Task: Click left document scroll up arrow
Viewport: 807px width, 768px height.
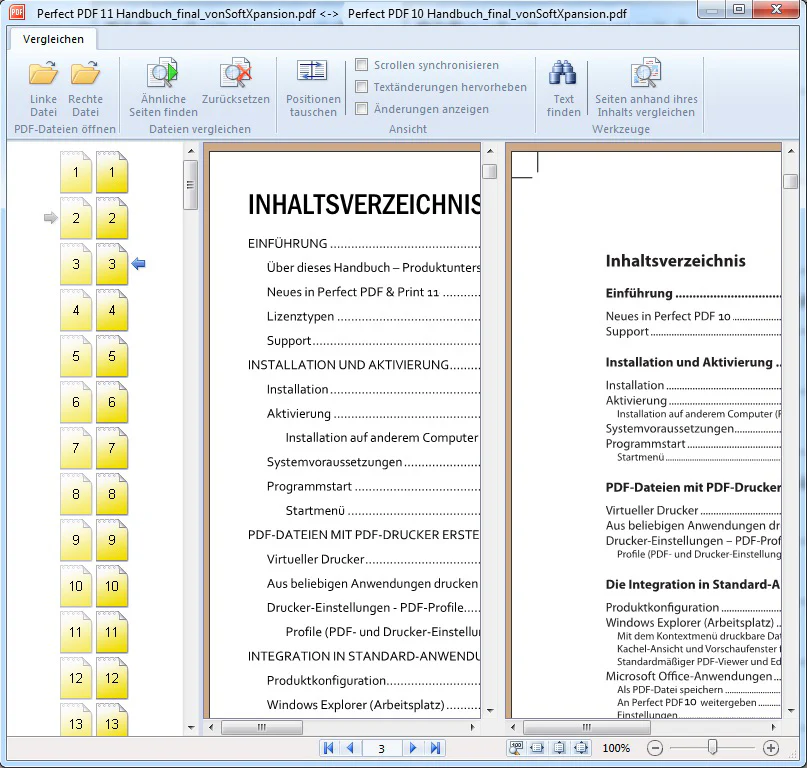Action: coord(490,151)
